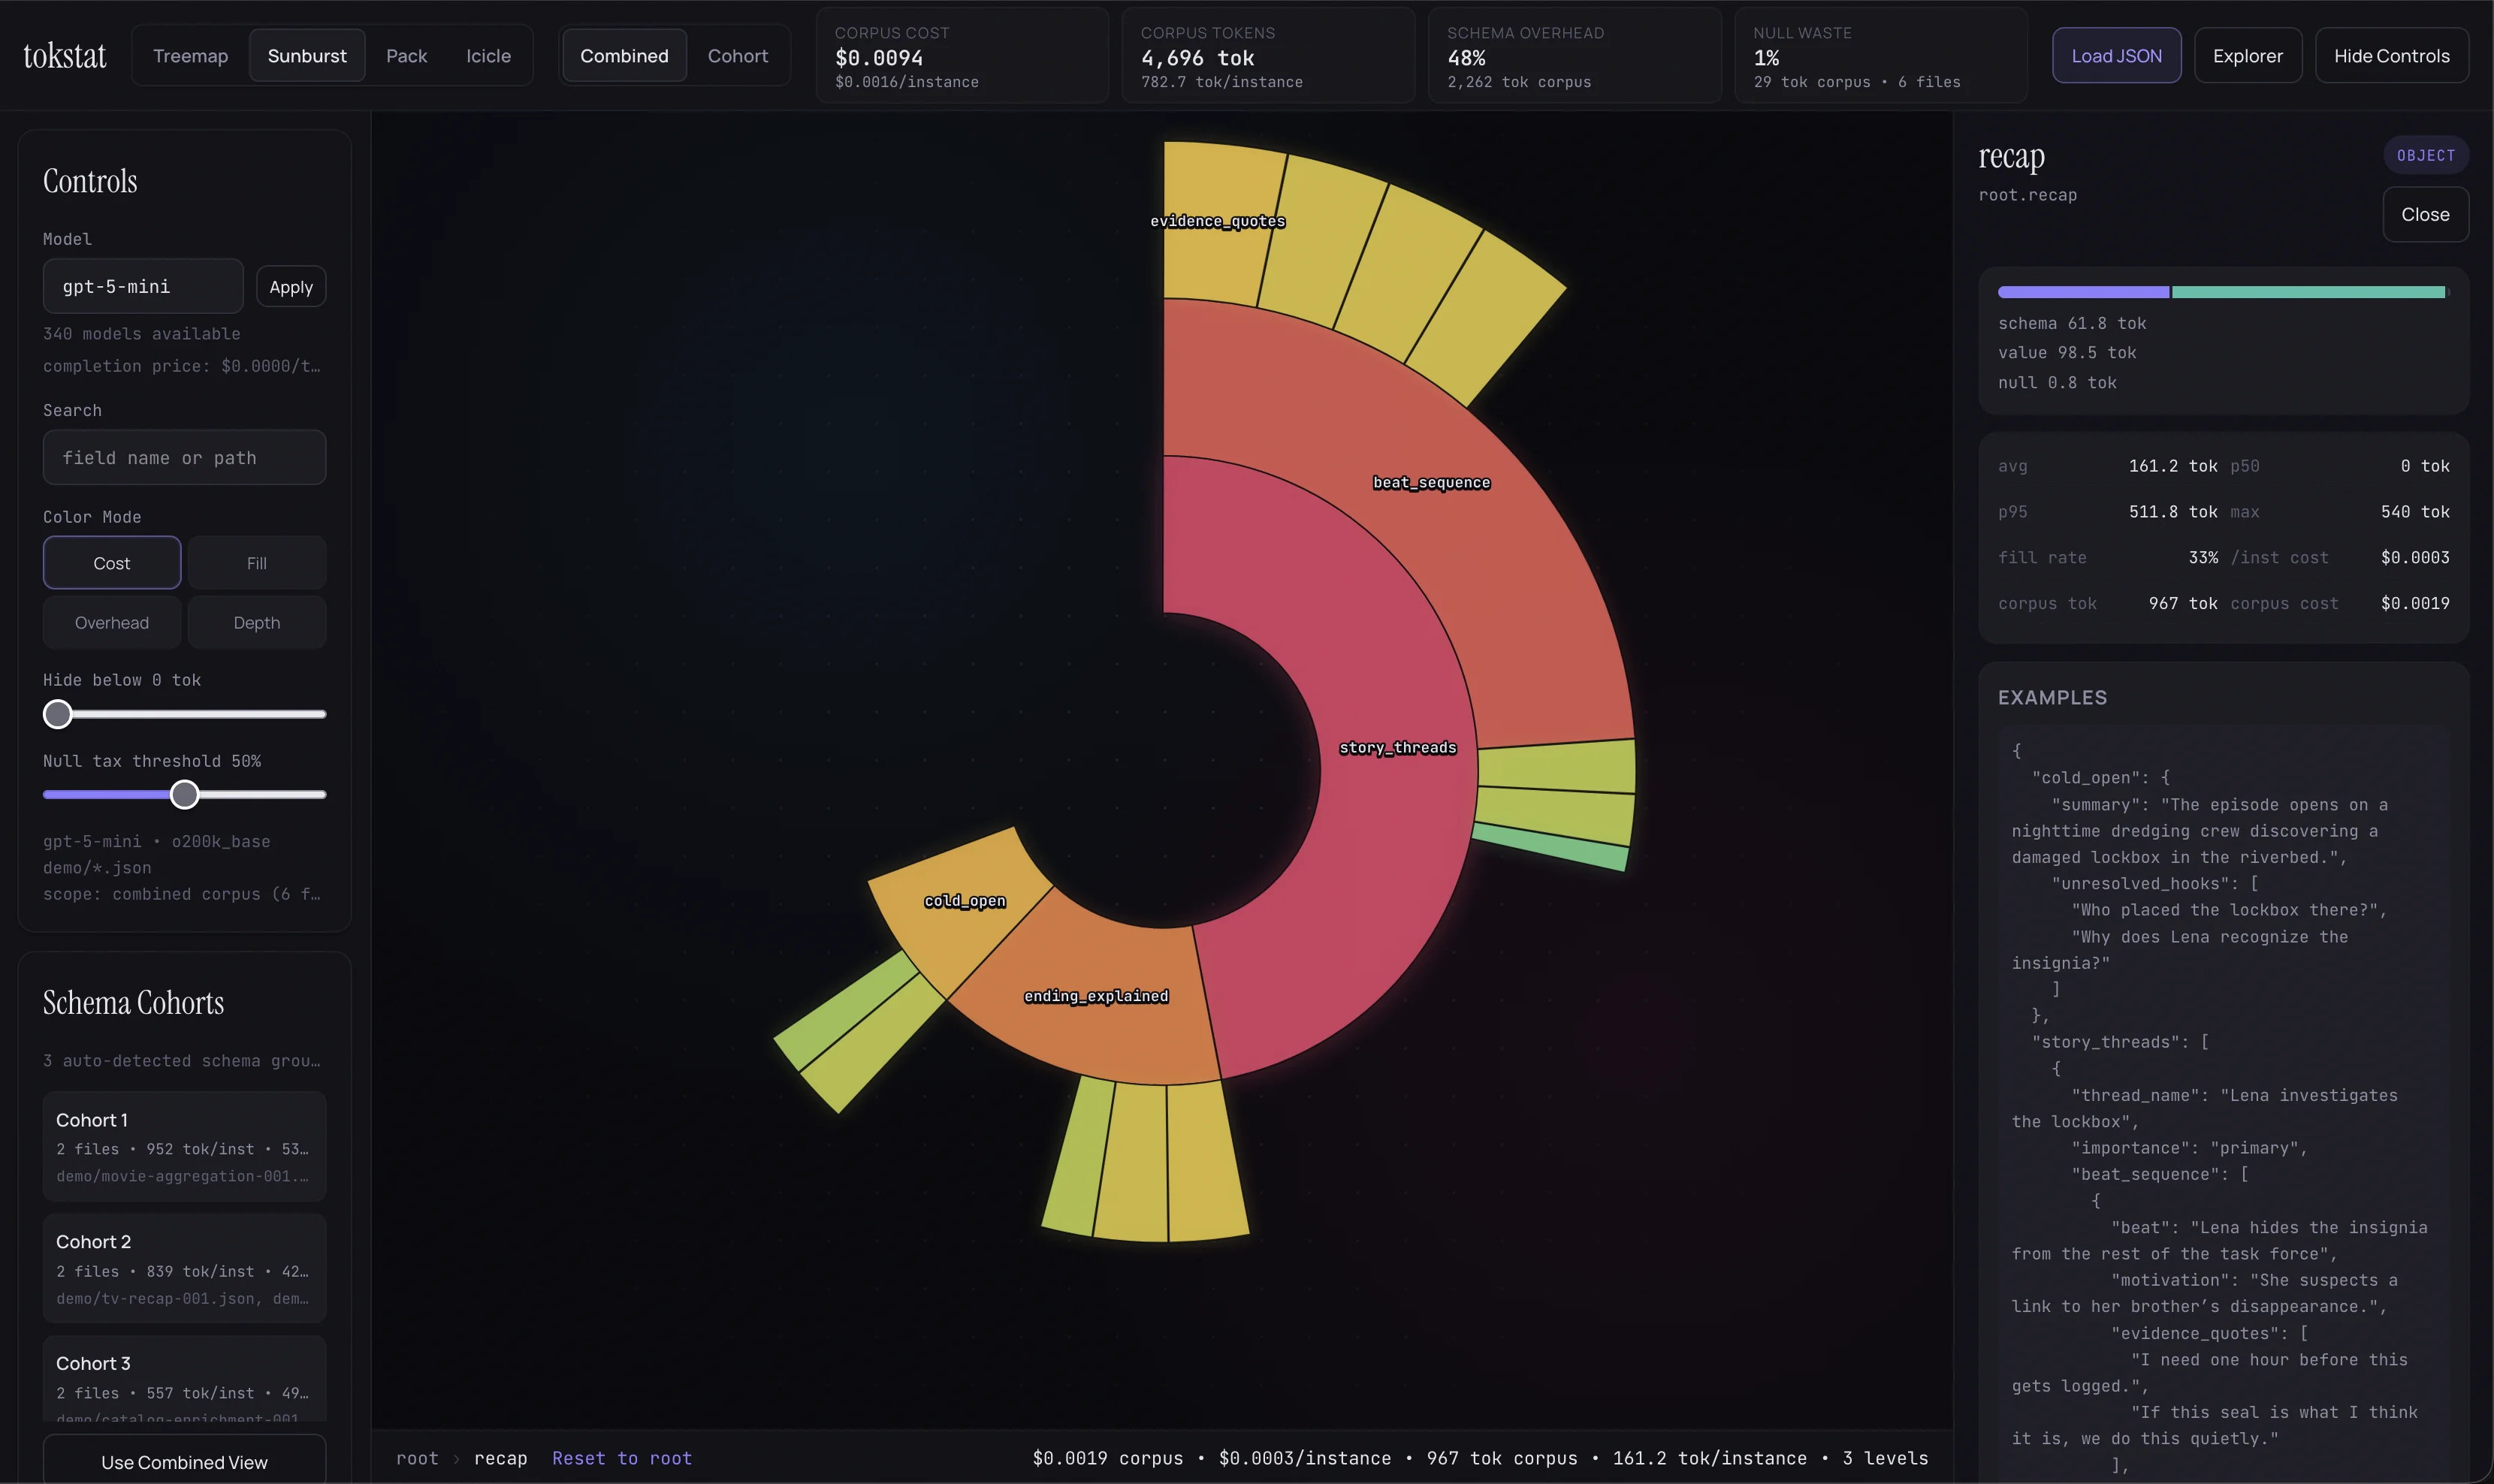Switch to Treemap view
Image resolution: width=2494 pixels, height=1484 pixels.
pyautogui.click(x=191, y=55)
